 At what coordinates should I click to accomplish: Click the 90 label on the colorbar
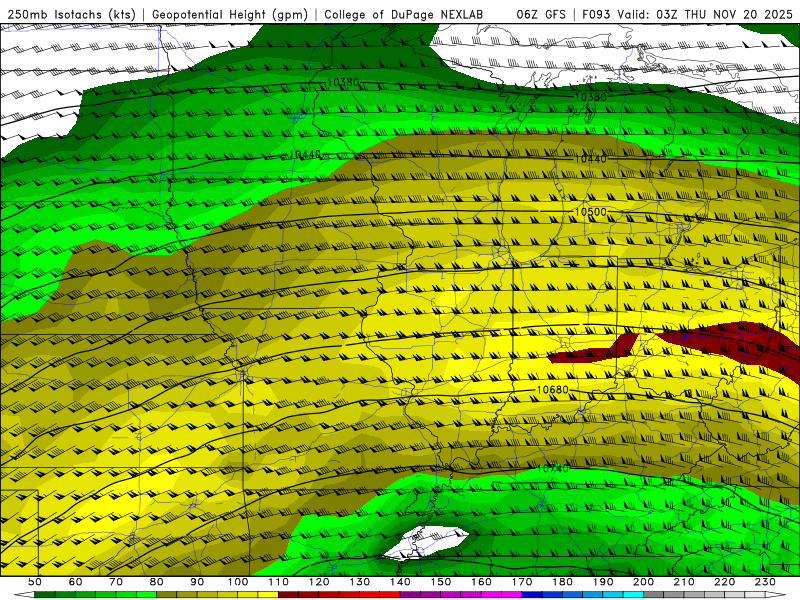(197, 582)
